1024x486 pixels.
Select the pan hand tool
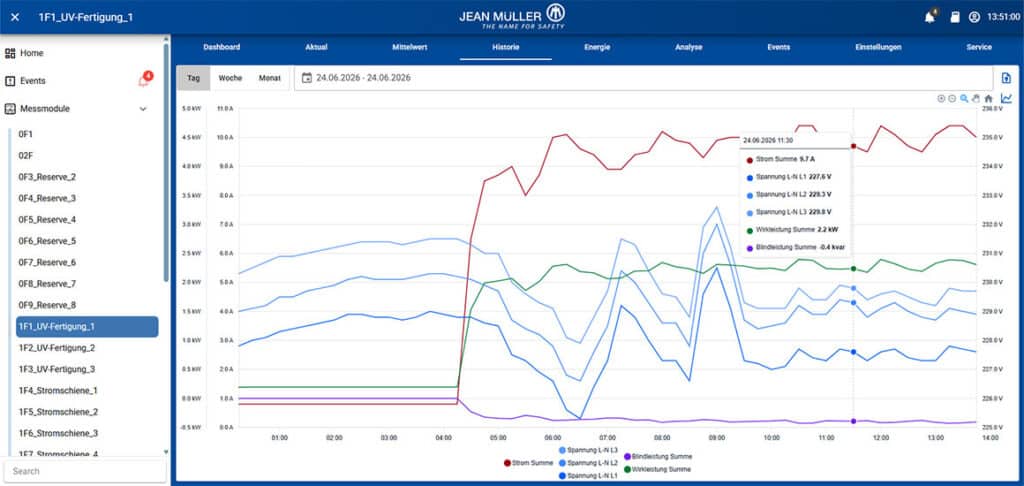tap(976, 99)
